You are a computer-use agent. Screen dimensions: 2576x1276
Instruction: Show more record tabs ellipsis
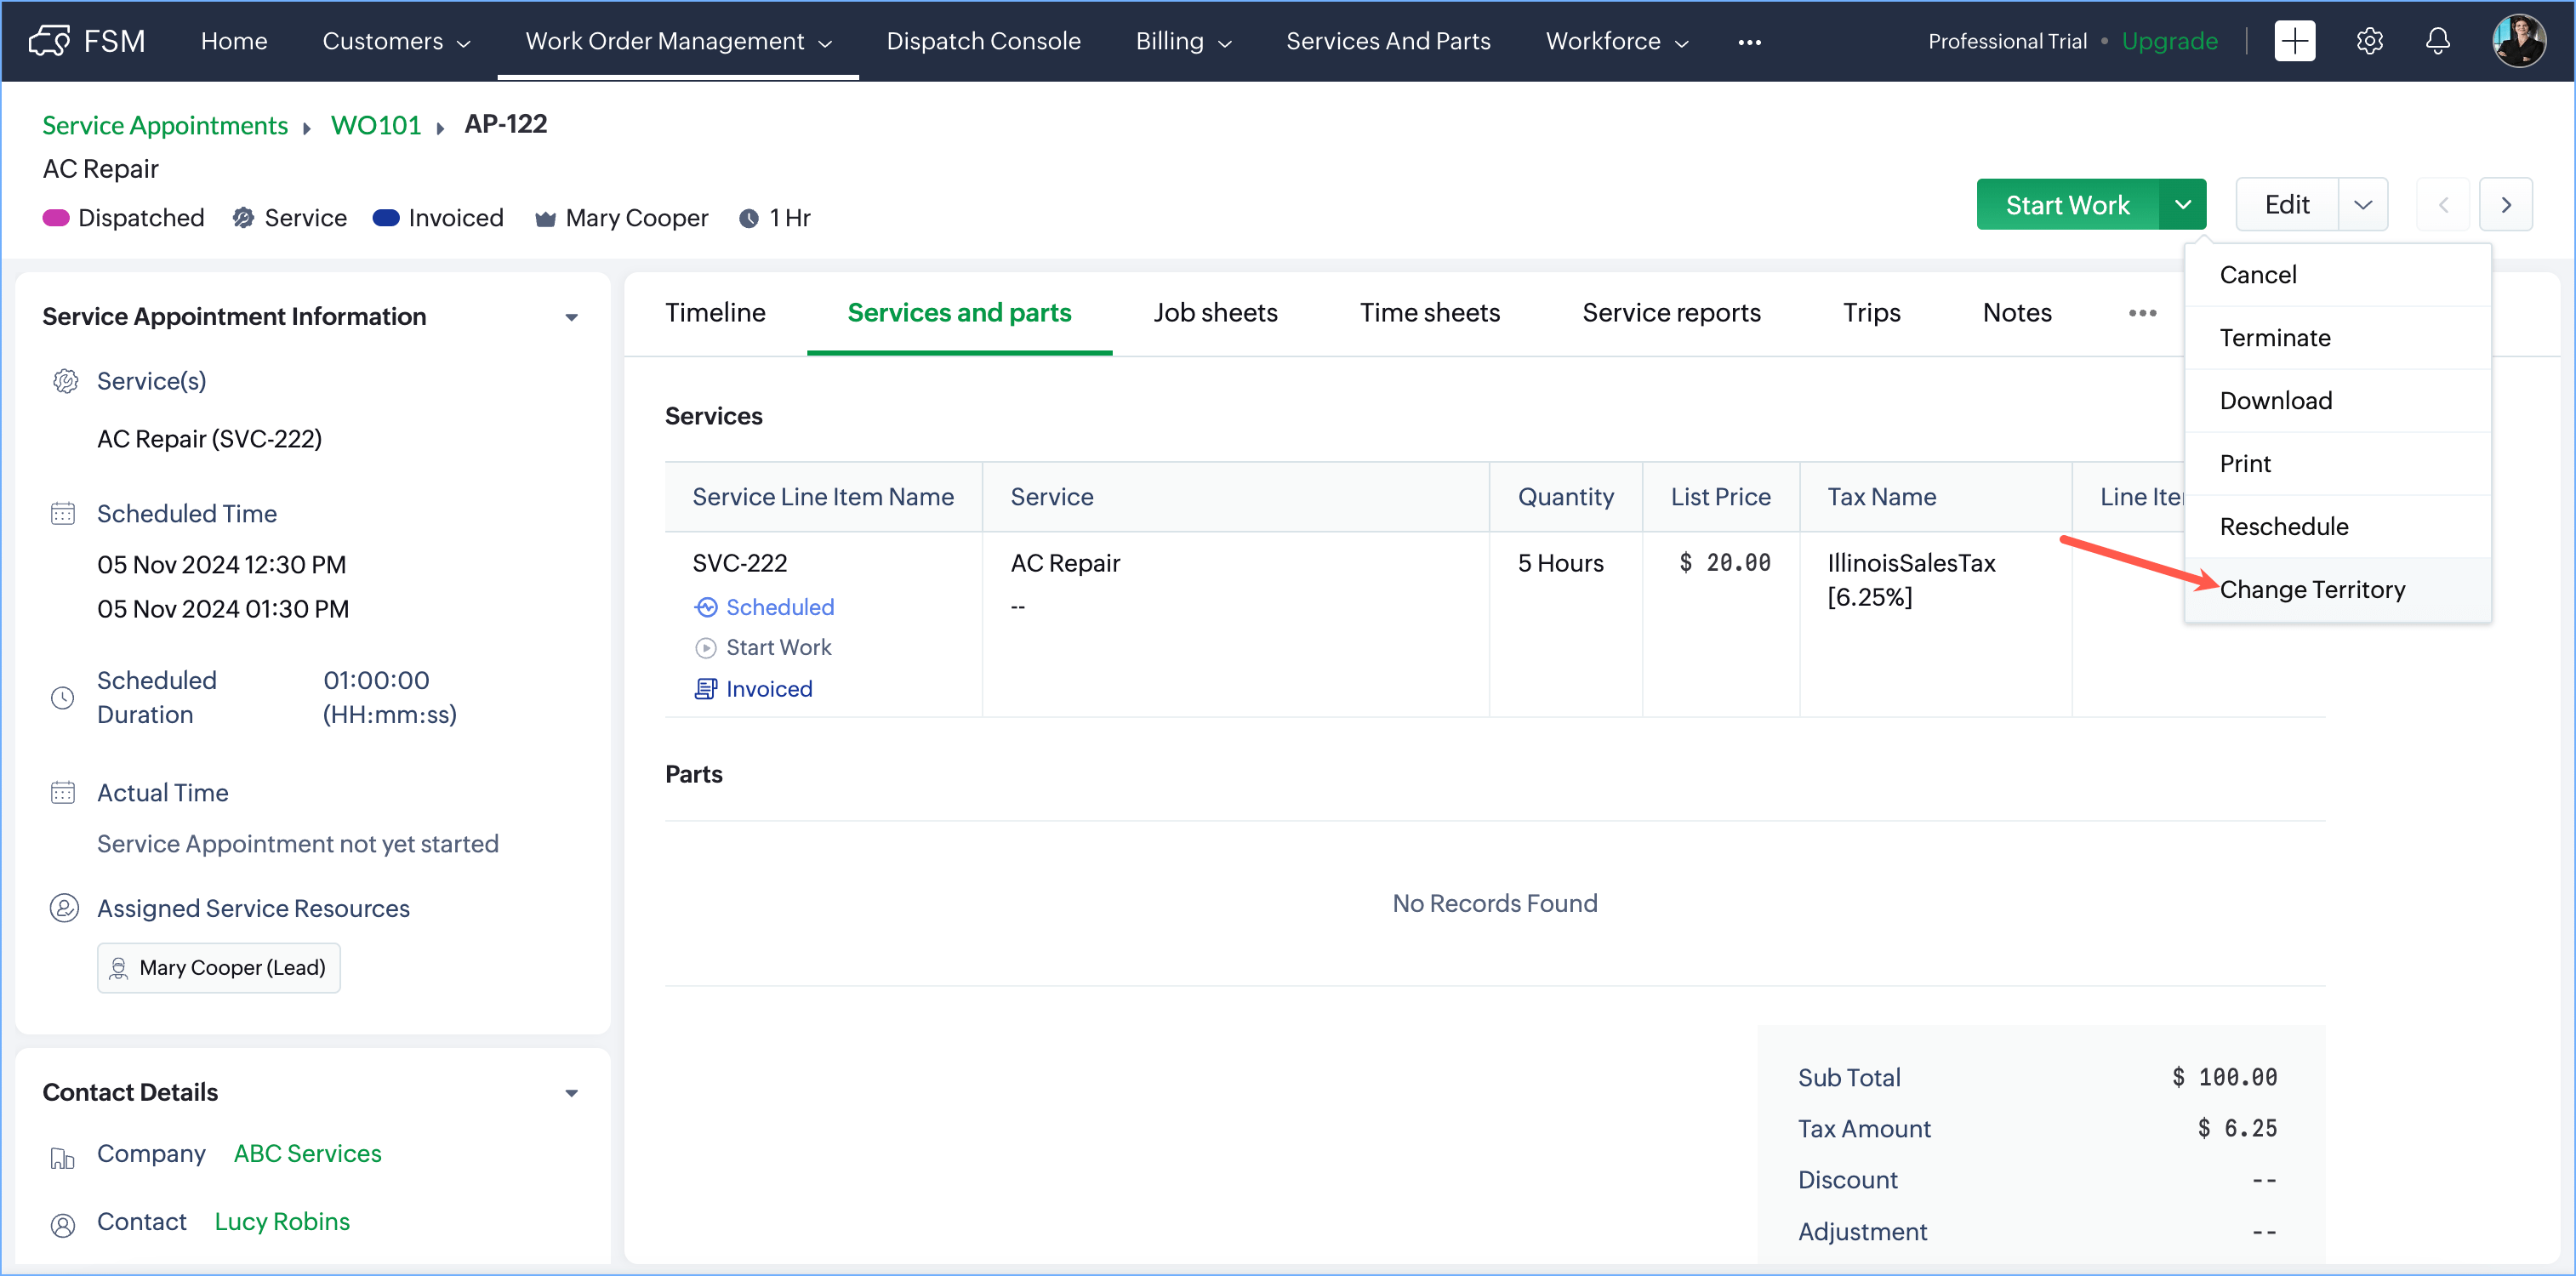tap(2142, 313)
